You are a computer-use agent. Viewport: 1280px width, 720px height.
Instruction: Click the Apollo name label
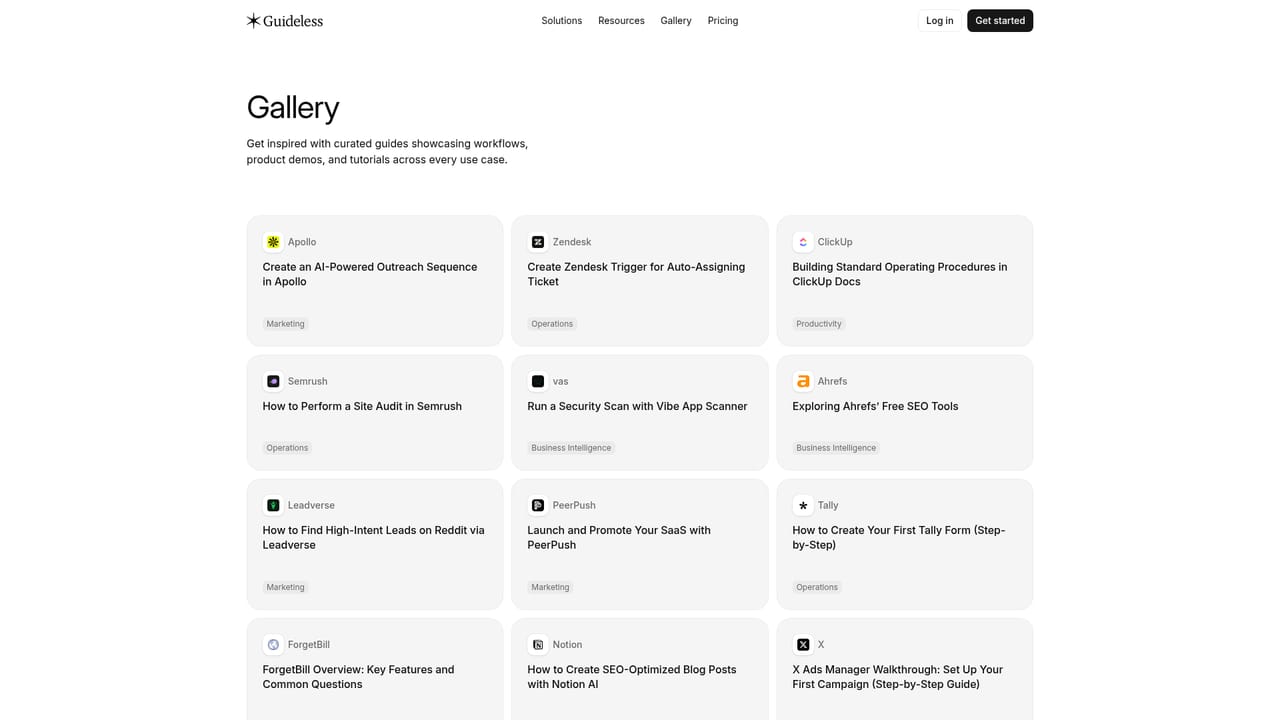pos(302,242)
